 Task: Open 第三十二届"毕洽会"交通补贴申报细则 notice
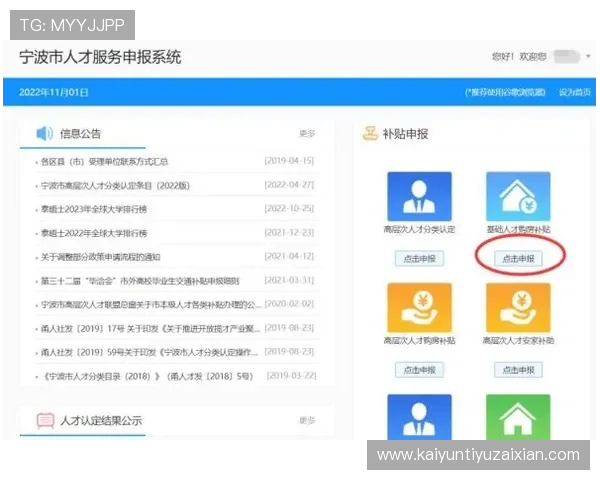140,281
